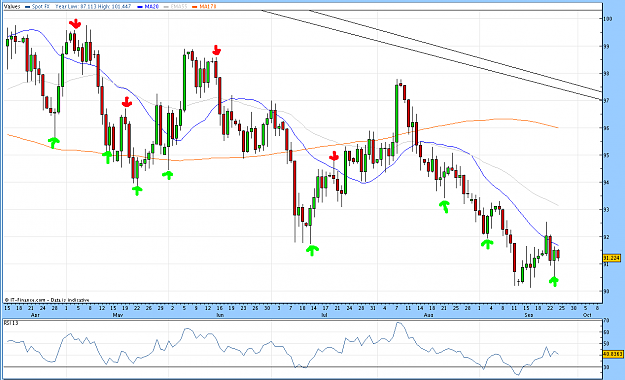Select the MA178 legend entry
625x380 pixels.
pos(204,7)
